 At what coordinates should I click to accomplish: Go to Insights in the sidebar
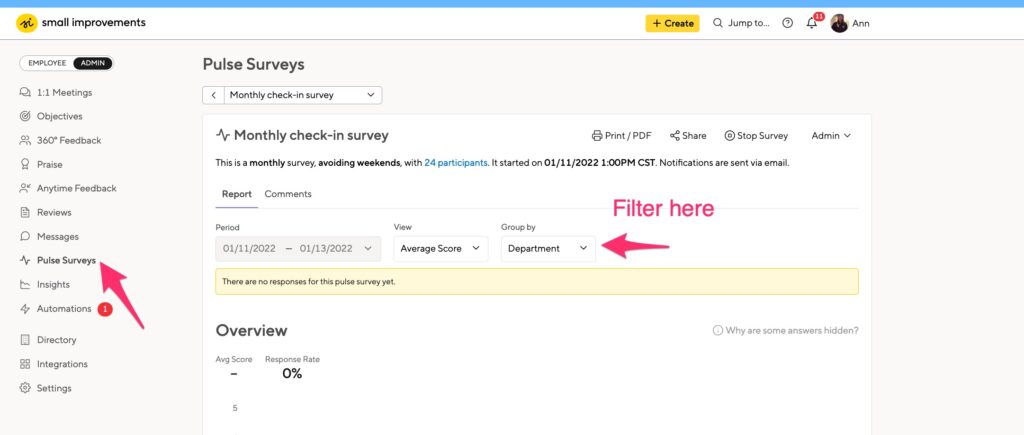[x=53, y=285]
